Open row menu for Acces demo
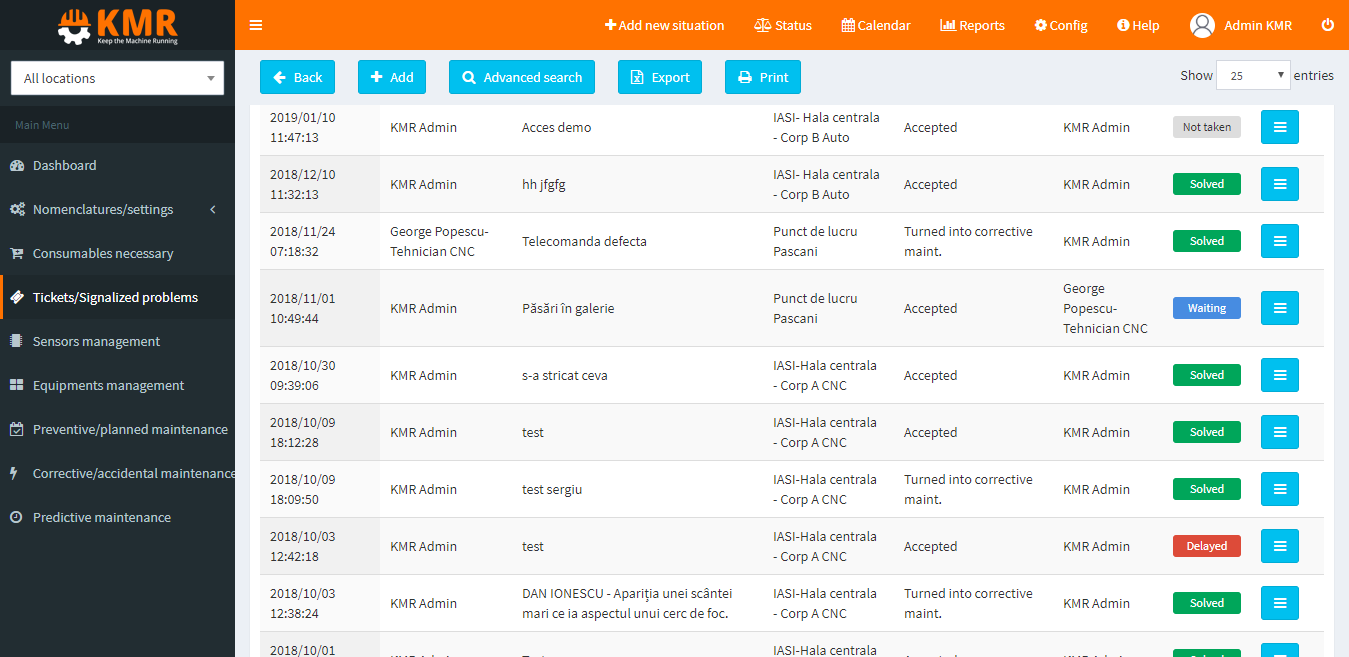 (1280, 127)
